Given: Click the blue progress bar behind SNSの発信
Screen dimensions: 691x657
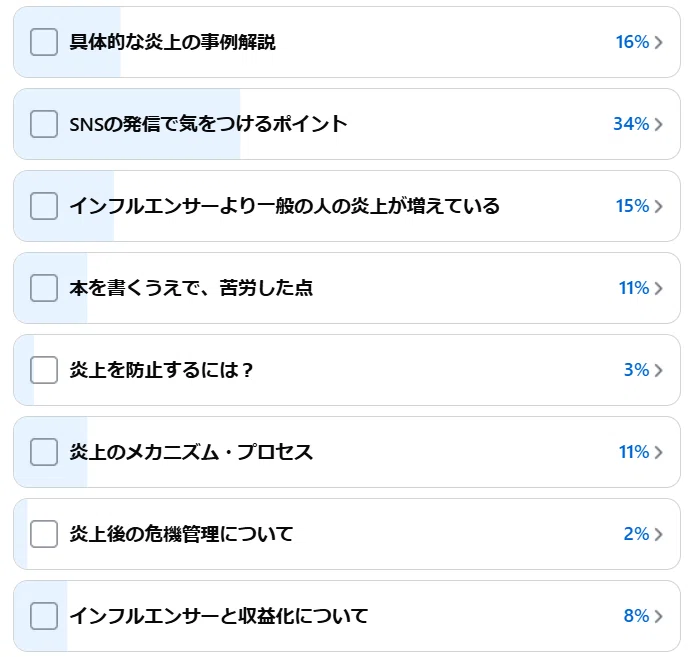Looking at the screenshot, I should (127, 124).
